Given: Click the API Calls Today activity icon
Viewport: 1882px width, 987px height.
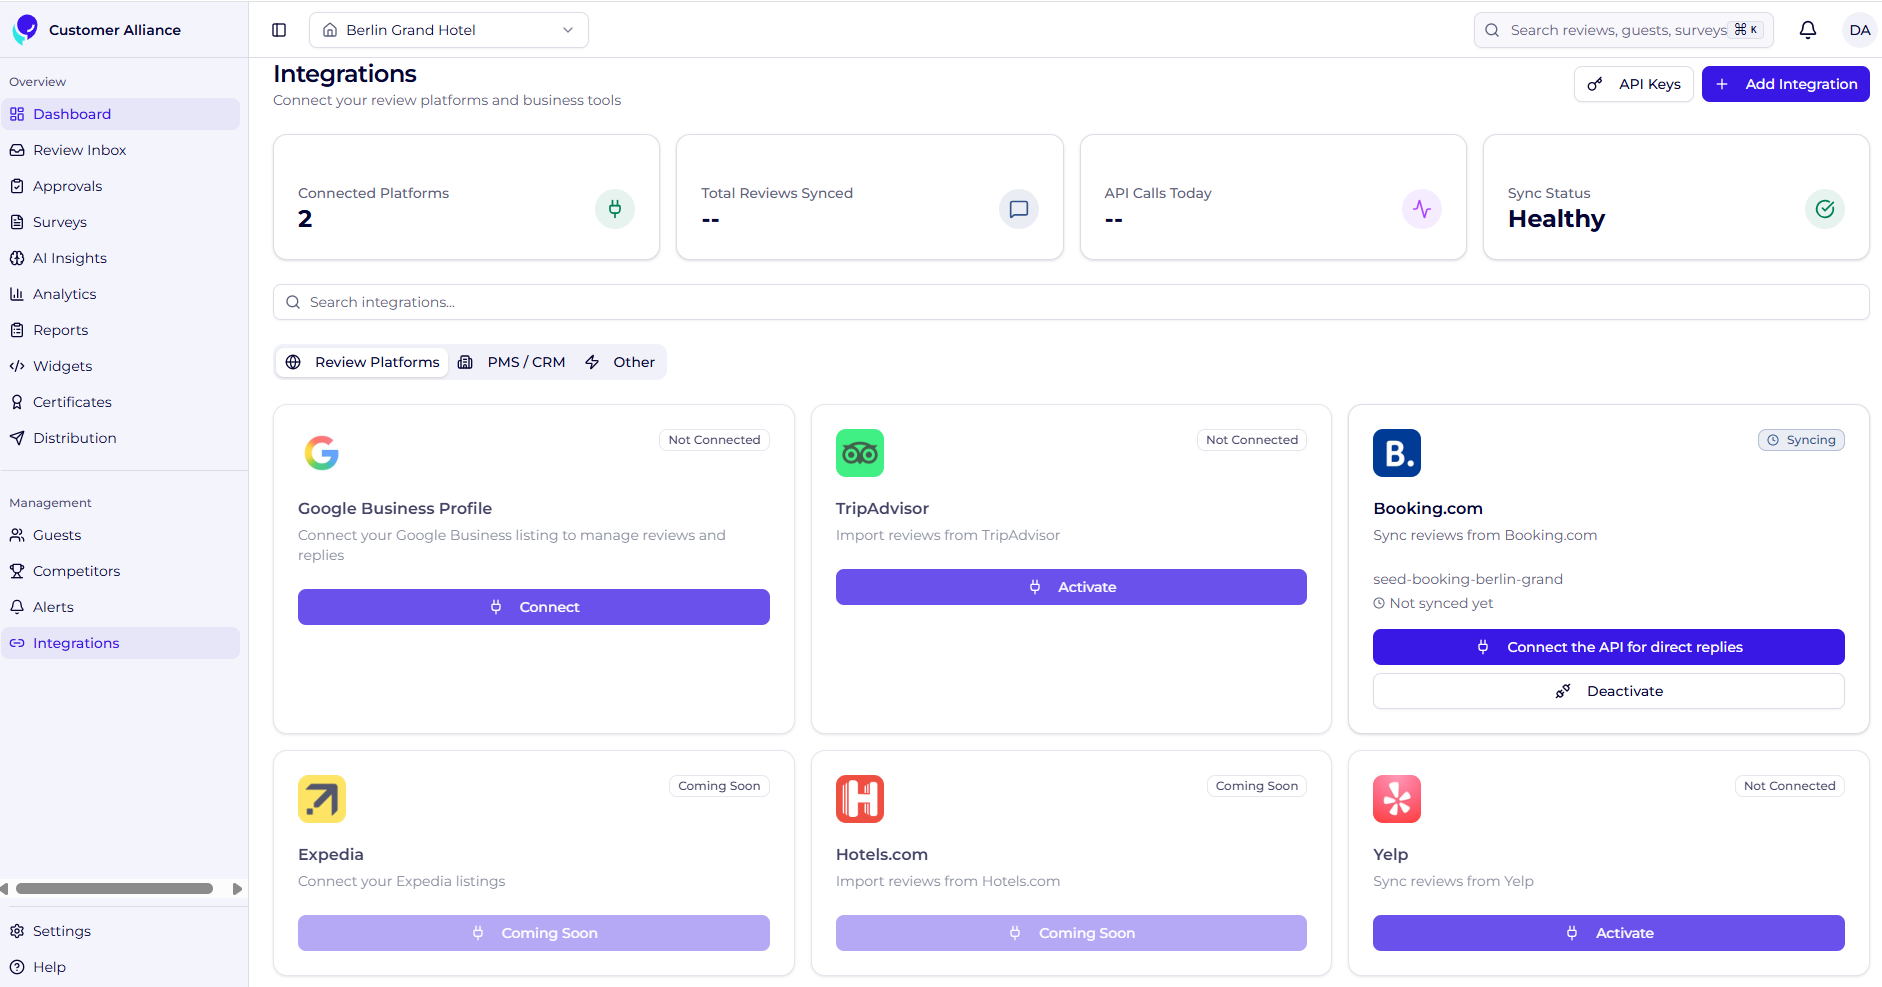Looking at the screenshot, I should click(x=1422, y=209).
